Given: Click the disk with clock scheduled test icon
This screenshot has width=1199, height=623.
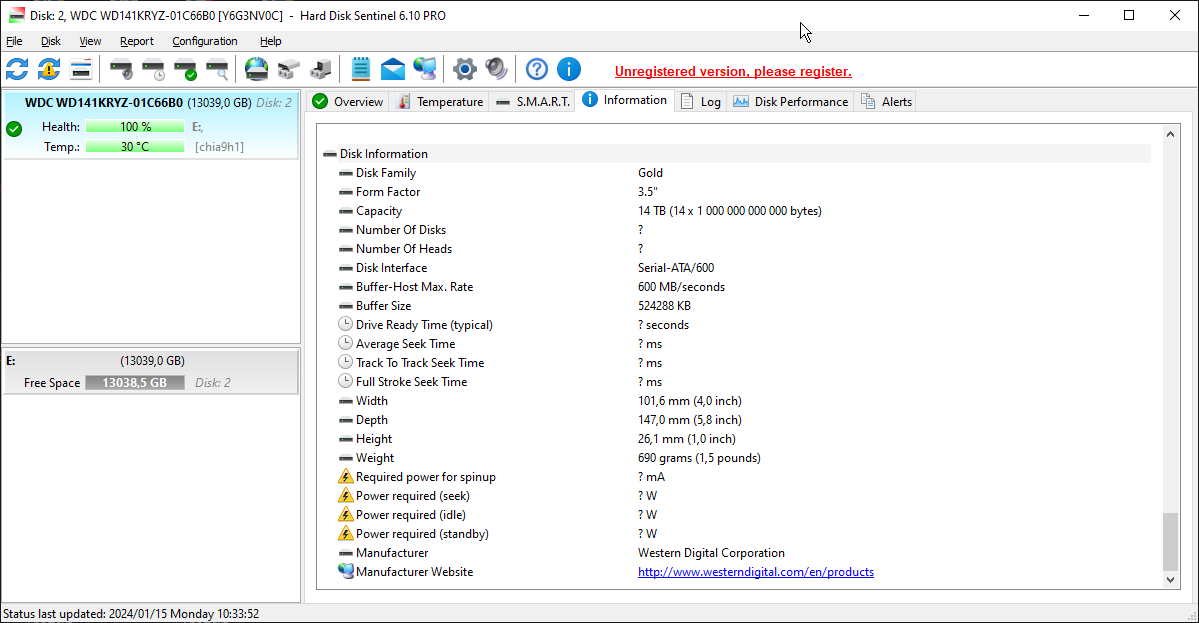Looking at the screenshot, I should click(153, 70).
